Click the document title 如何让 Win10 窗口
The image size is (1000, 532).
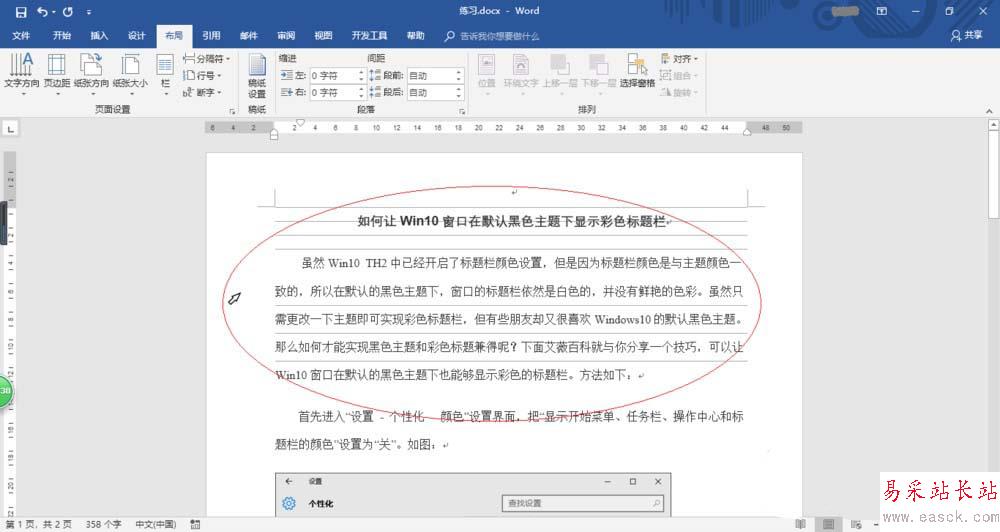click(x=511, y=221)
